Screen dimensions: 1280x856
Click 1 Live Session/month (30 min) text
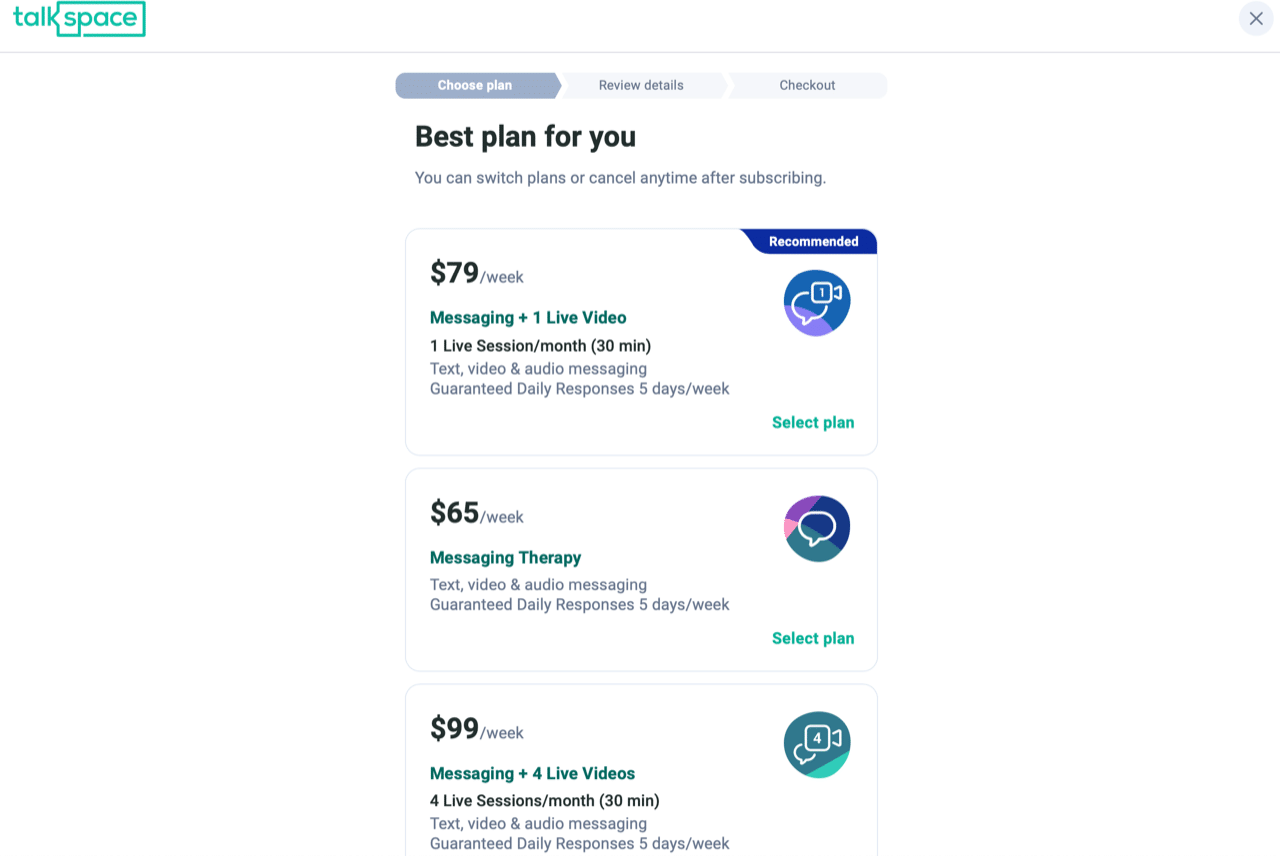point(540,346)
